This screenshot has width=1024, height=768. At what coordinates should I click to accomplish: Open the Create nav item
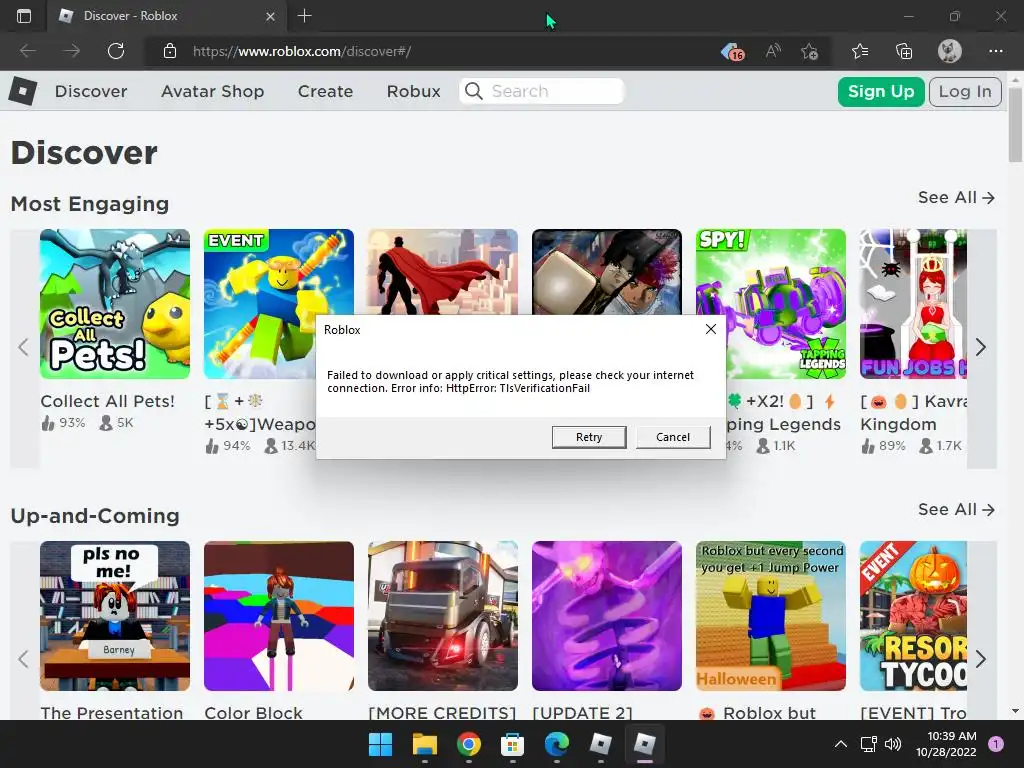point(325,91)
